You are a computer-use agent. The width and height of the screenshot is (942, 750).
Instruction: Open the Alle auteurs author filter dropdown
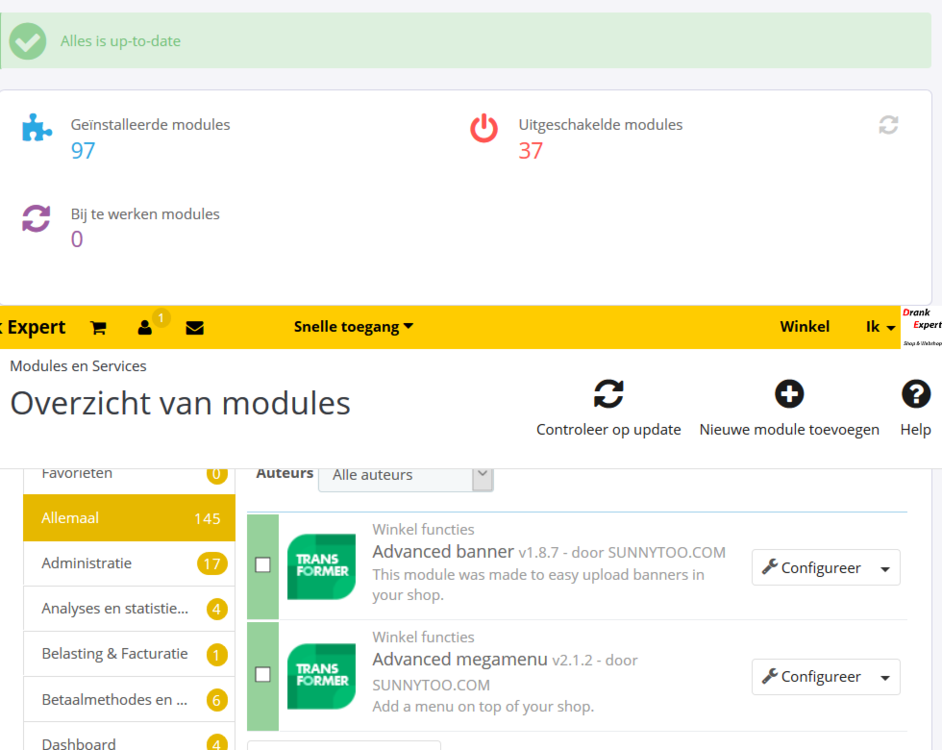405,475
